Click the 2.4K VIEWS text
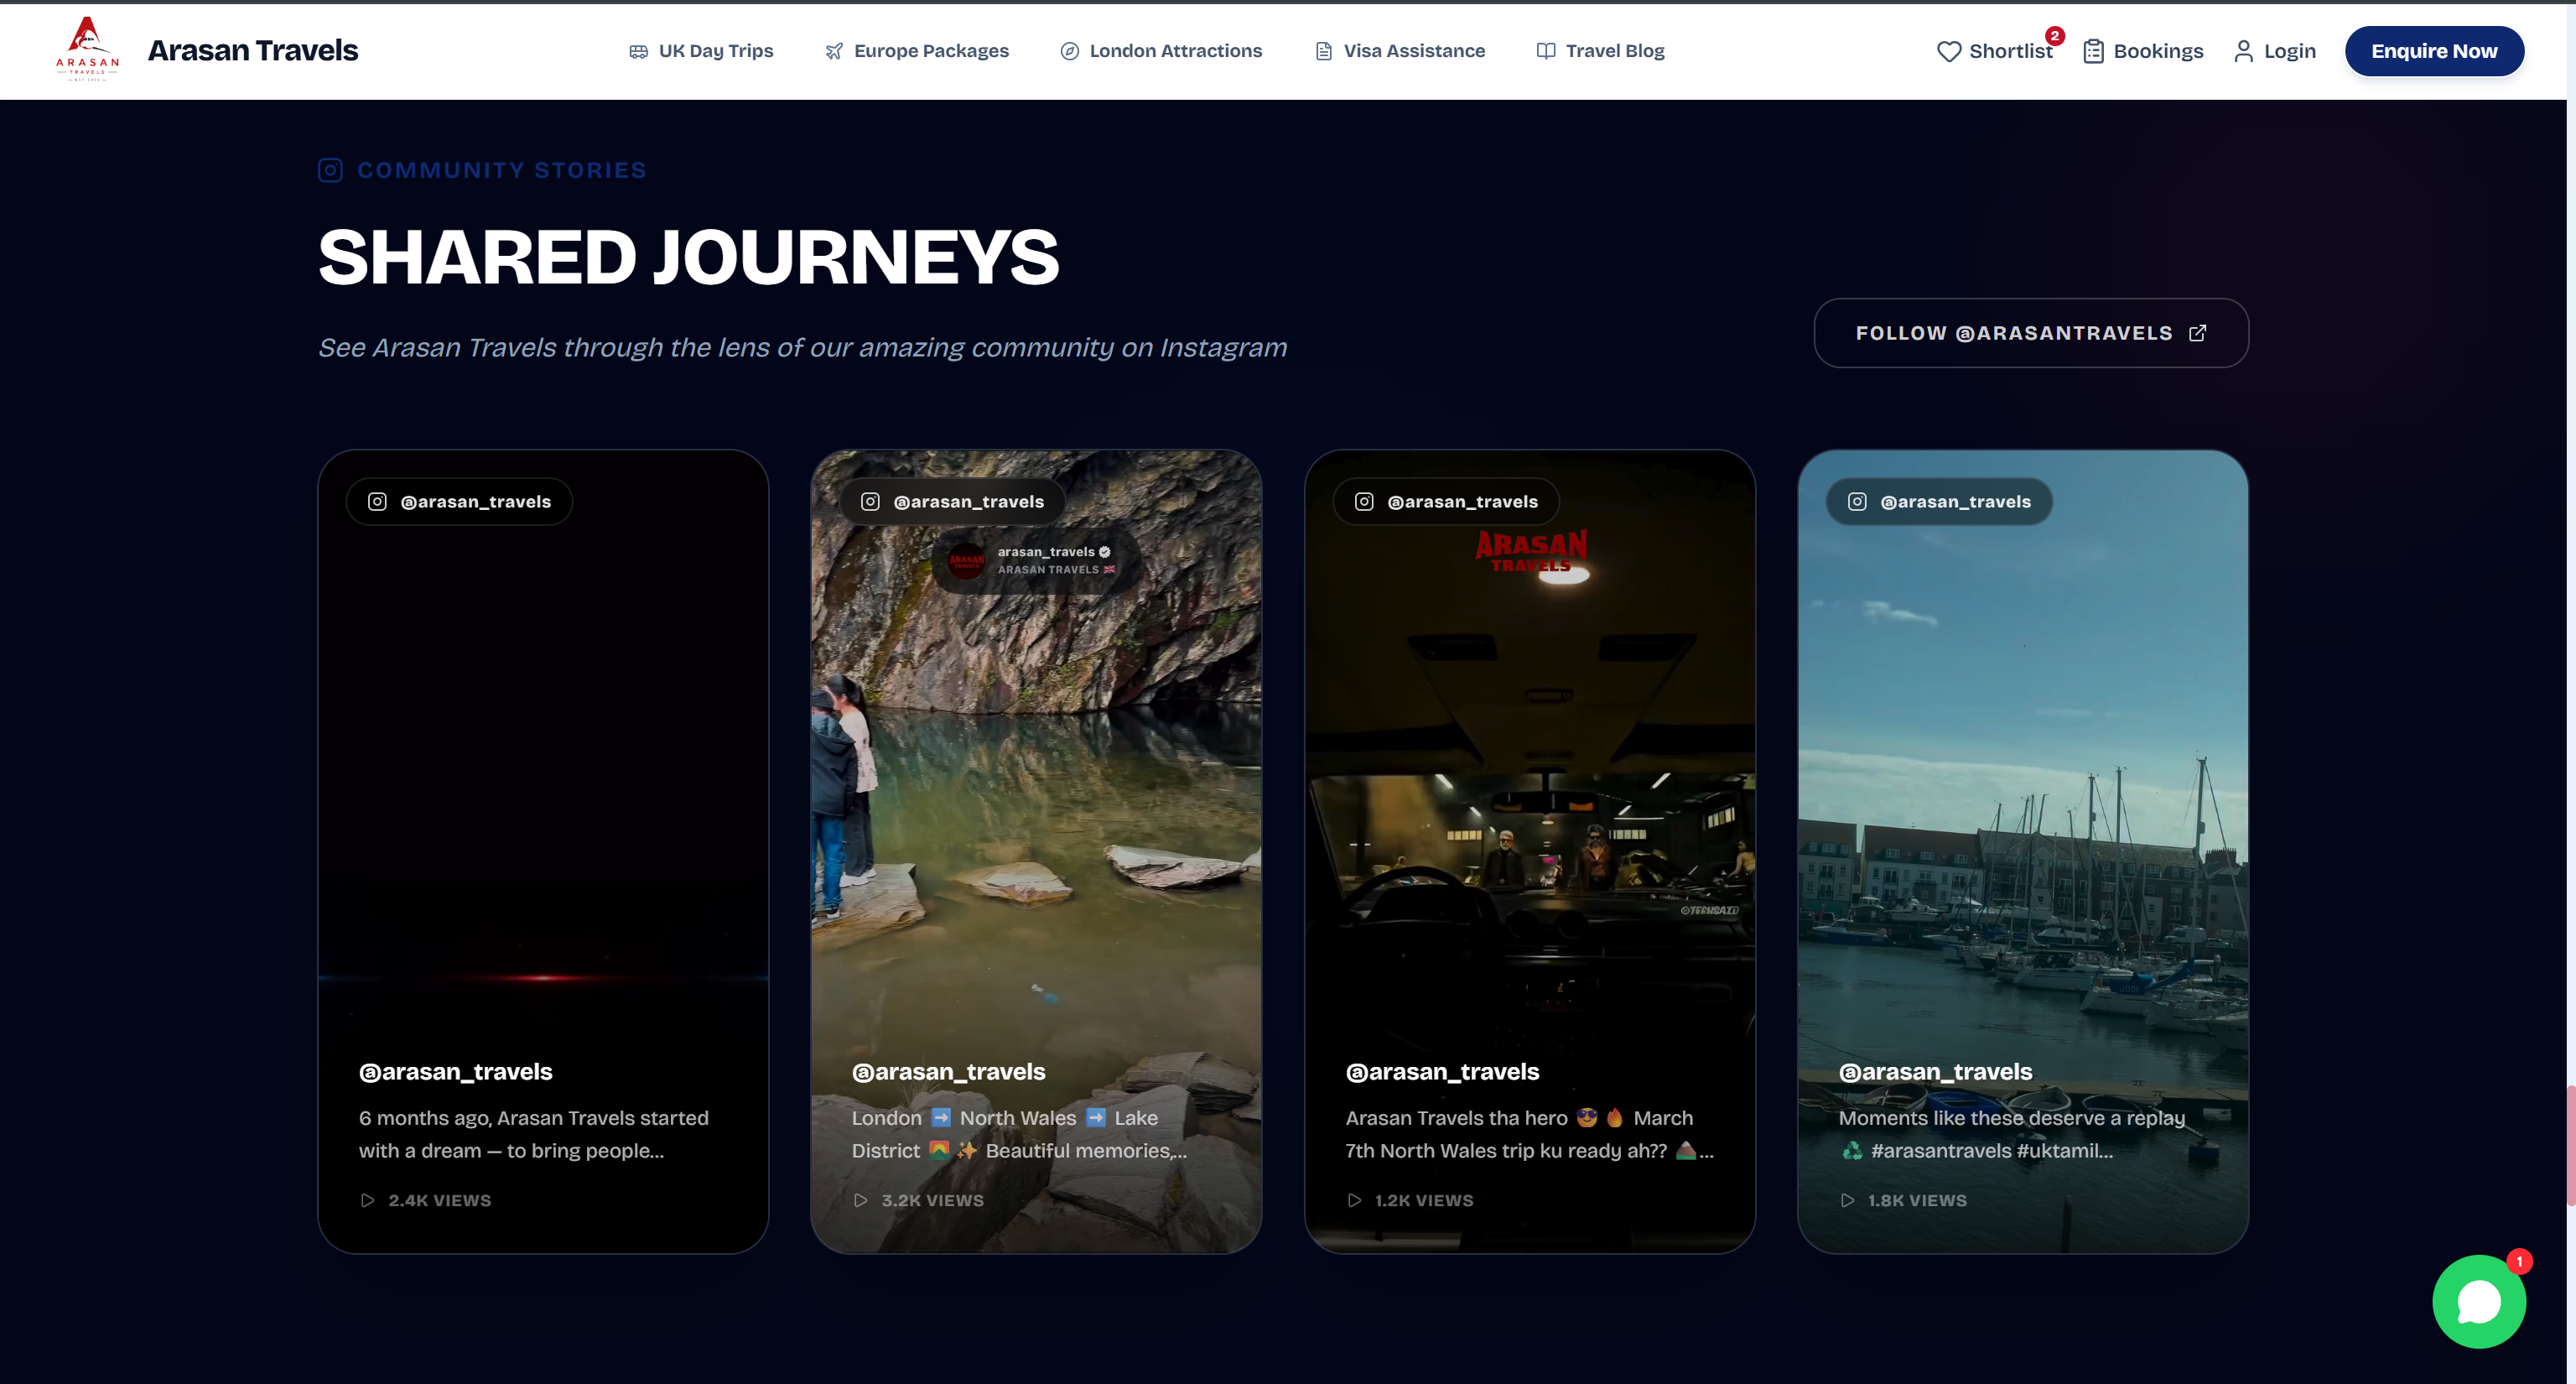The height and width of the screenshot is (1384, 2576). (x=440, y=1200)
